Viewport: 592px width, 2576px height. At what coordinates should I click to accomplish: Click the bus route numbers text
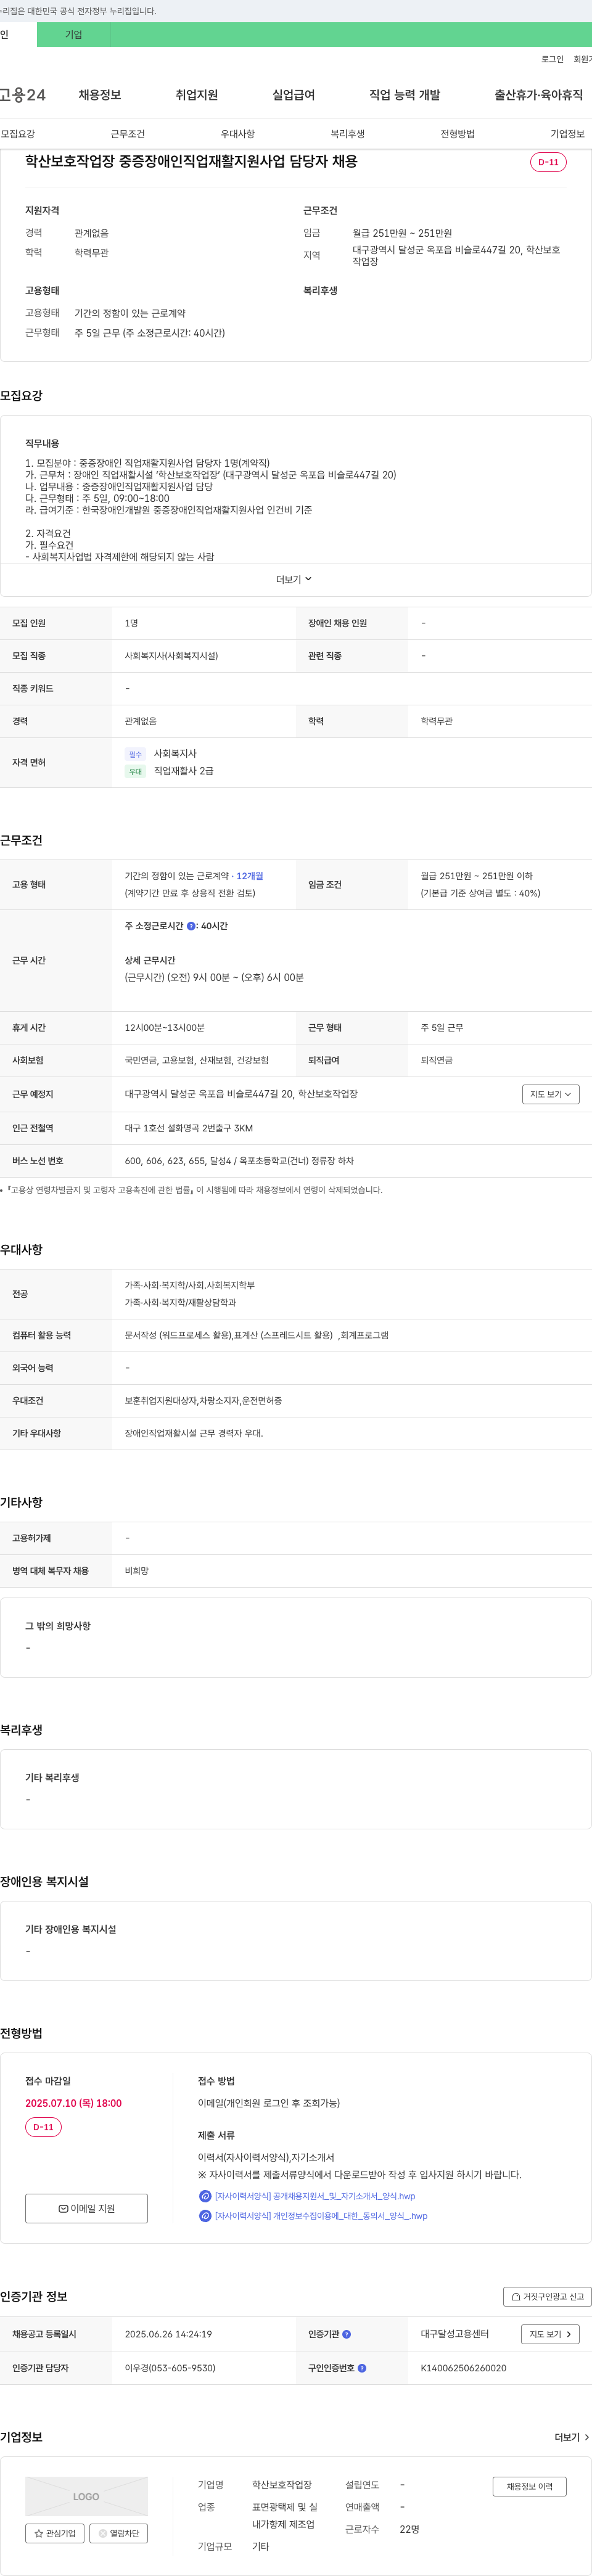[239, 1161]
